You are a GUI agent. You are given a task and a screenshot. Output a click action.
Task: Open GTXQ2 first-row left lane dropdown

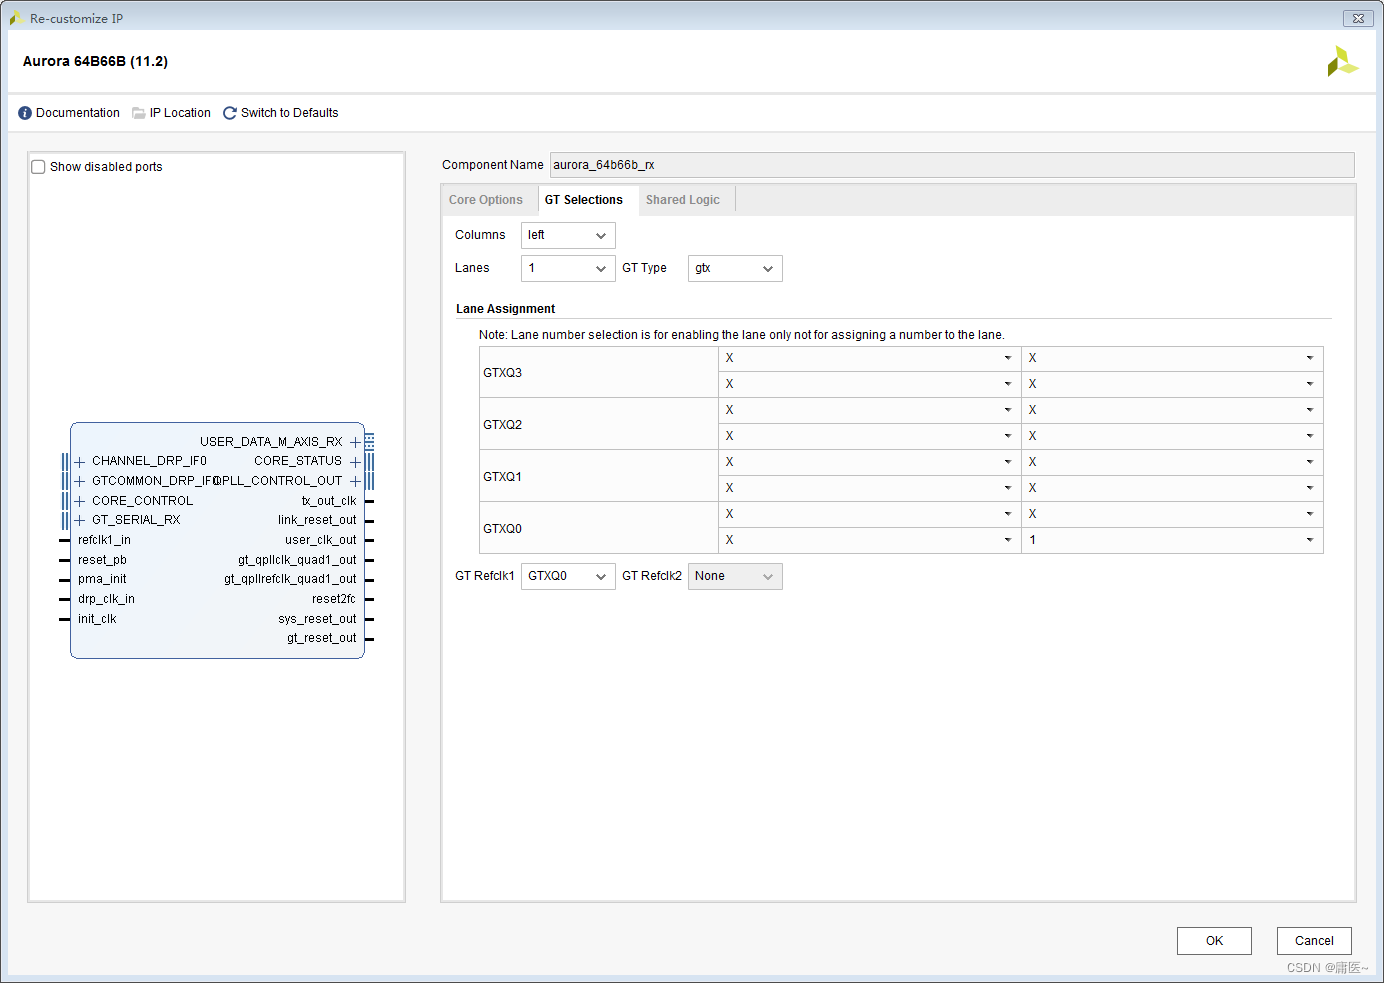click(869, 410)
